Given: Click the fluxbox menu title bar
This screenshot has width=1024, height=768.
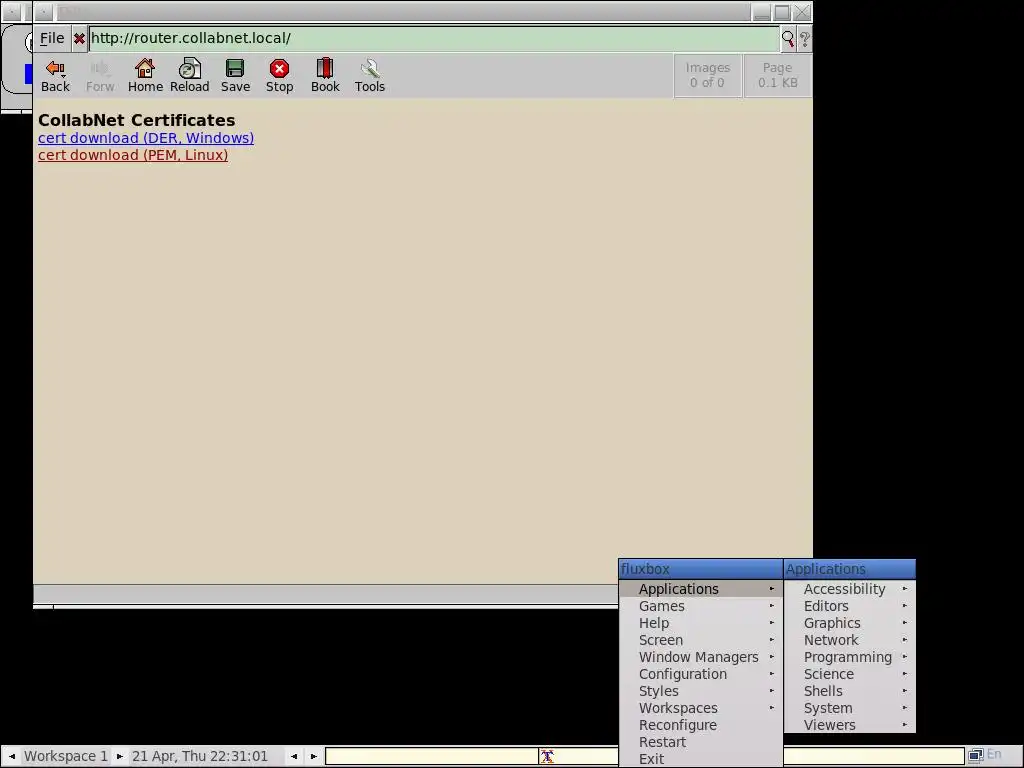Looking at the screenshot, I should 701,569.
